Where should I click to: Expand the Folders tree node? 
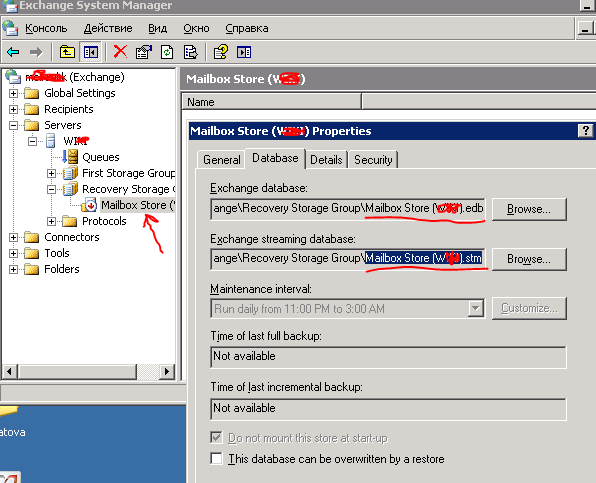(13, 269)
